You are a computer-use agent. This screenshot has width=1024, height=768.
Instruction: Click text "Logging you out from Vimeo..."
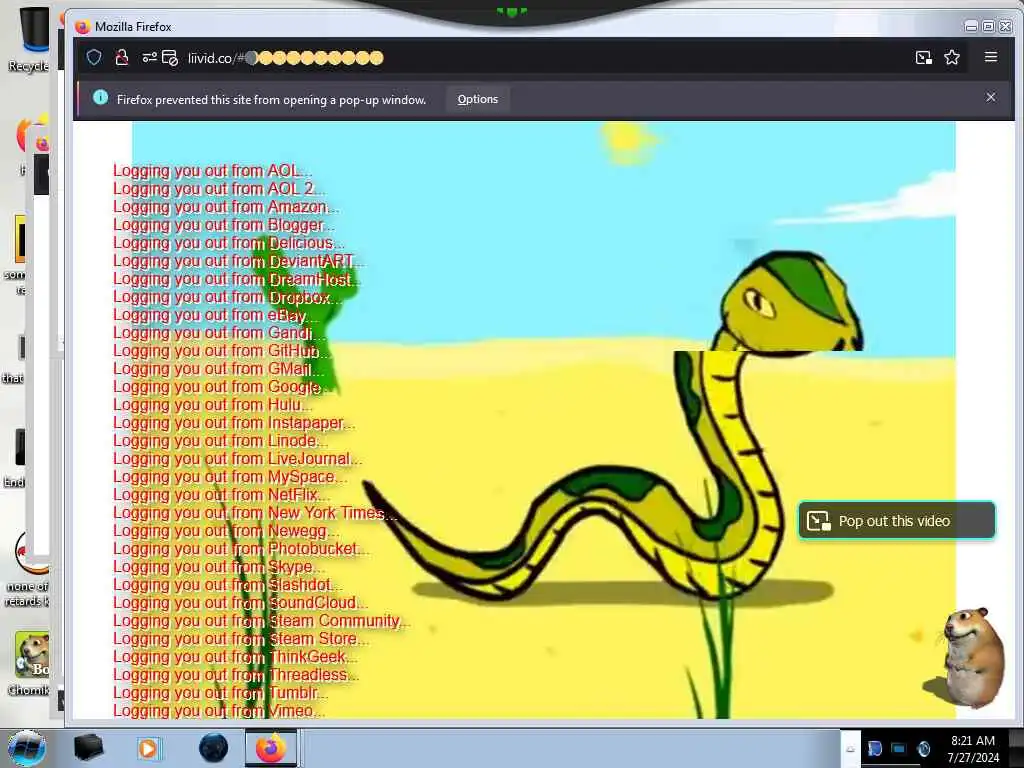219,711
